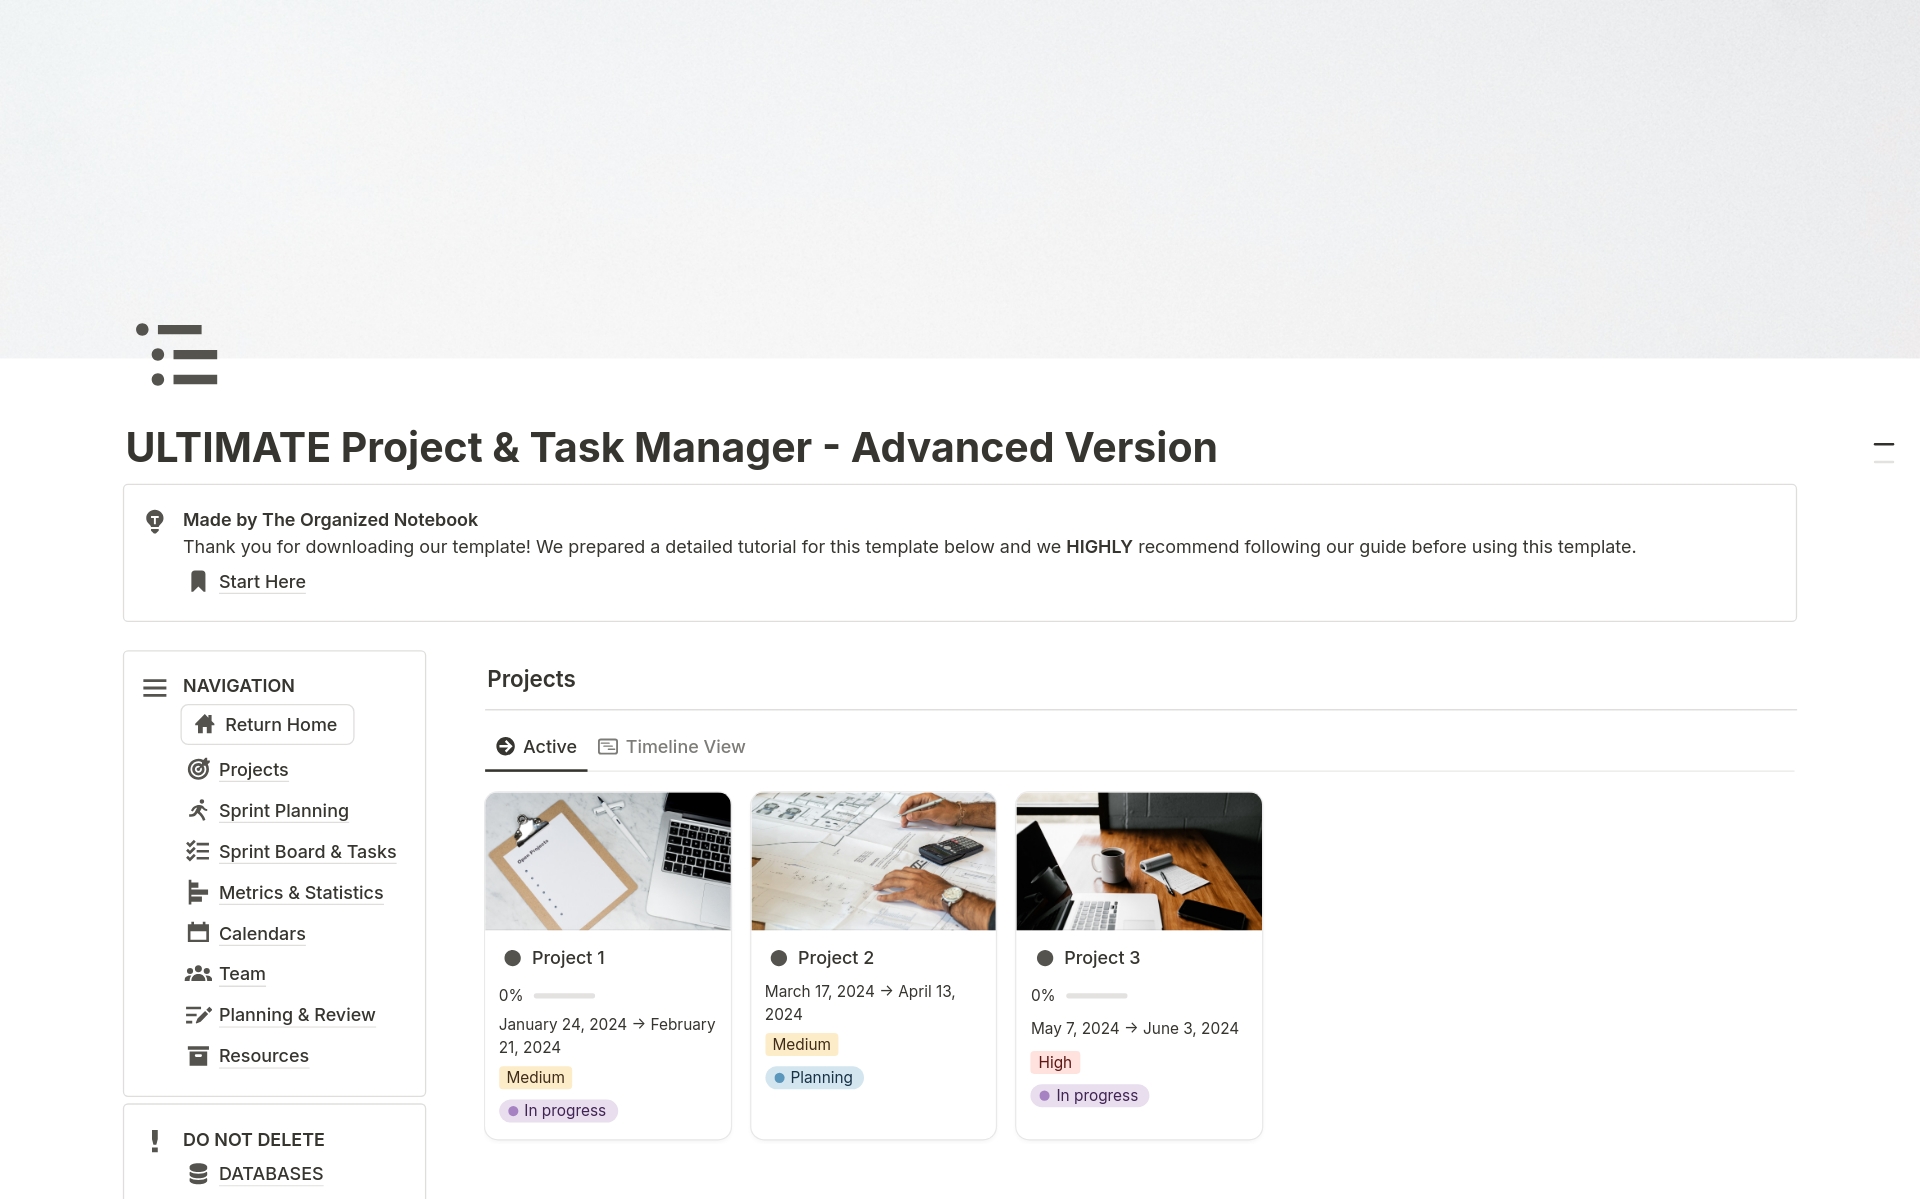Open the Project 3 card thumbnail image

pos(1138,861)
